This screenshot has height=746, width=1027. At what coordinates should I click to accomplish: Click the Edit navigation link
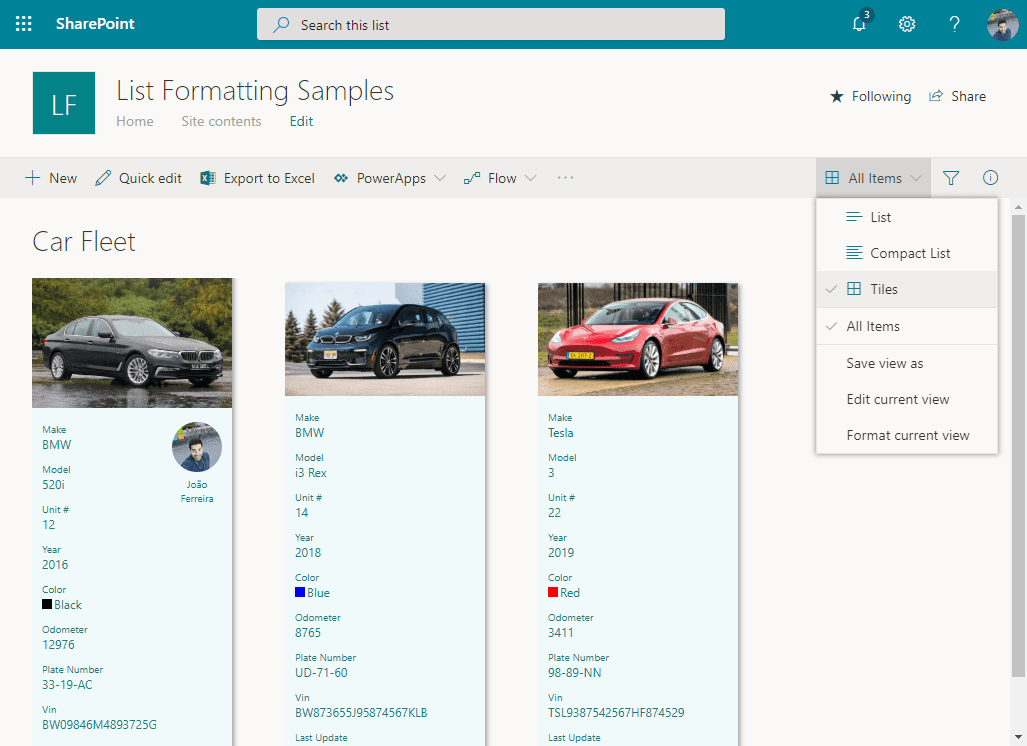pos(301,121)
